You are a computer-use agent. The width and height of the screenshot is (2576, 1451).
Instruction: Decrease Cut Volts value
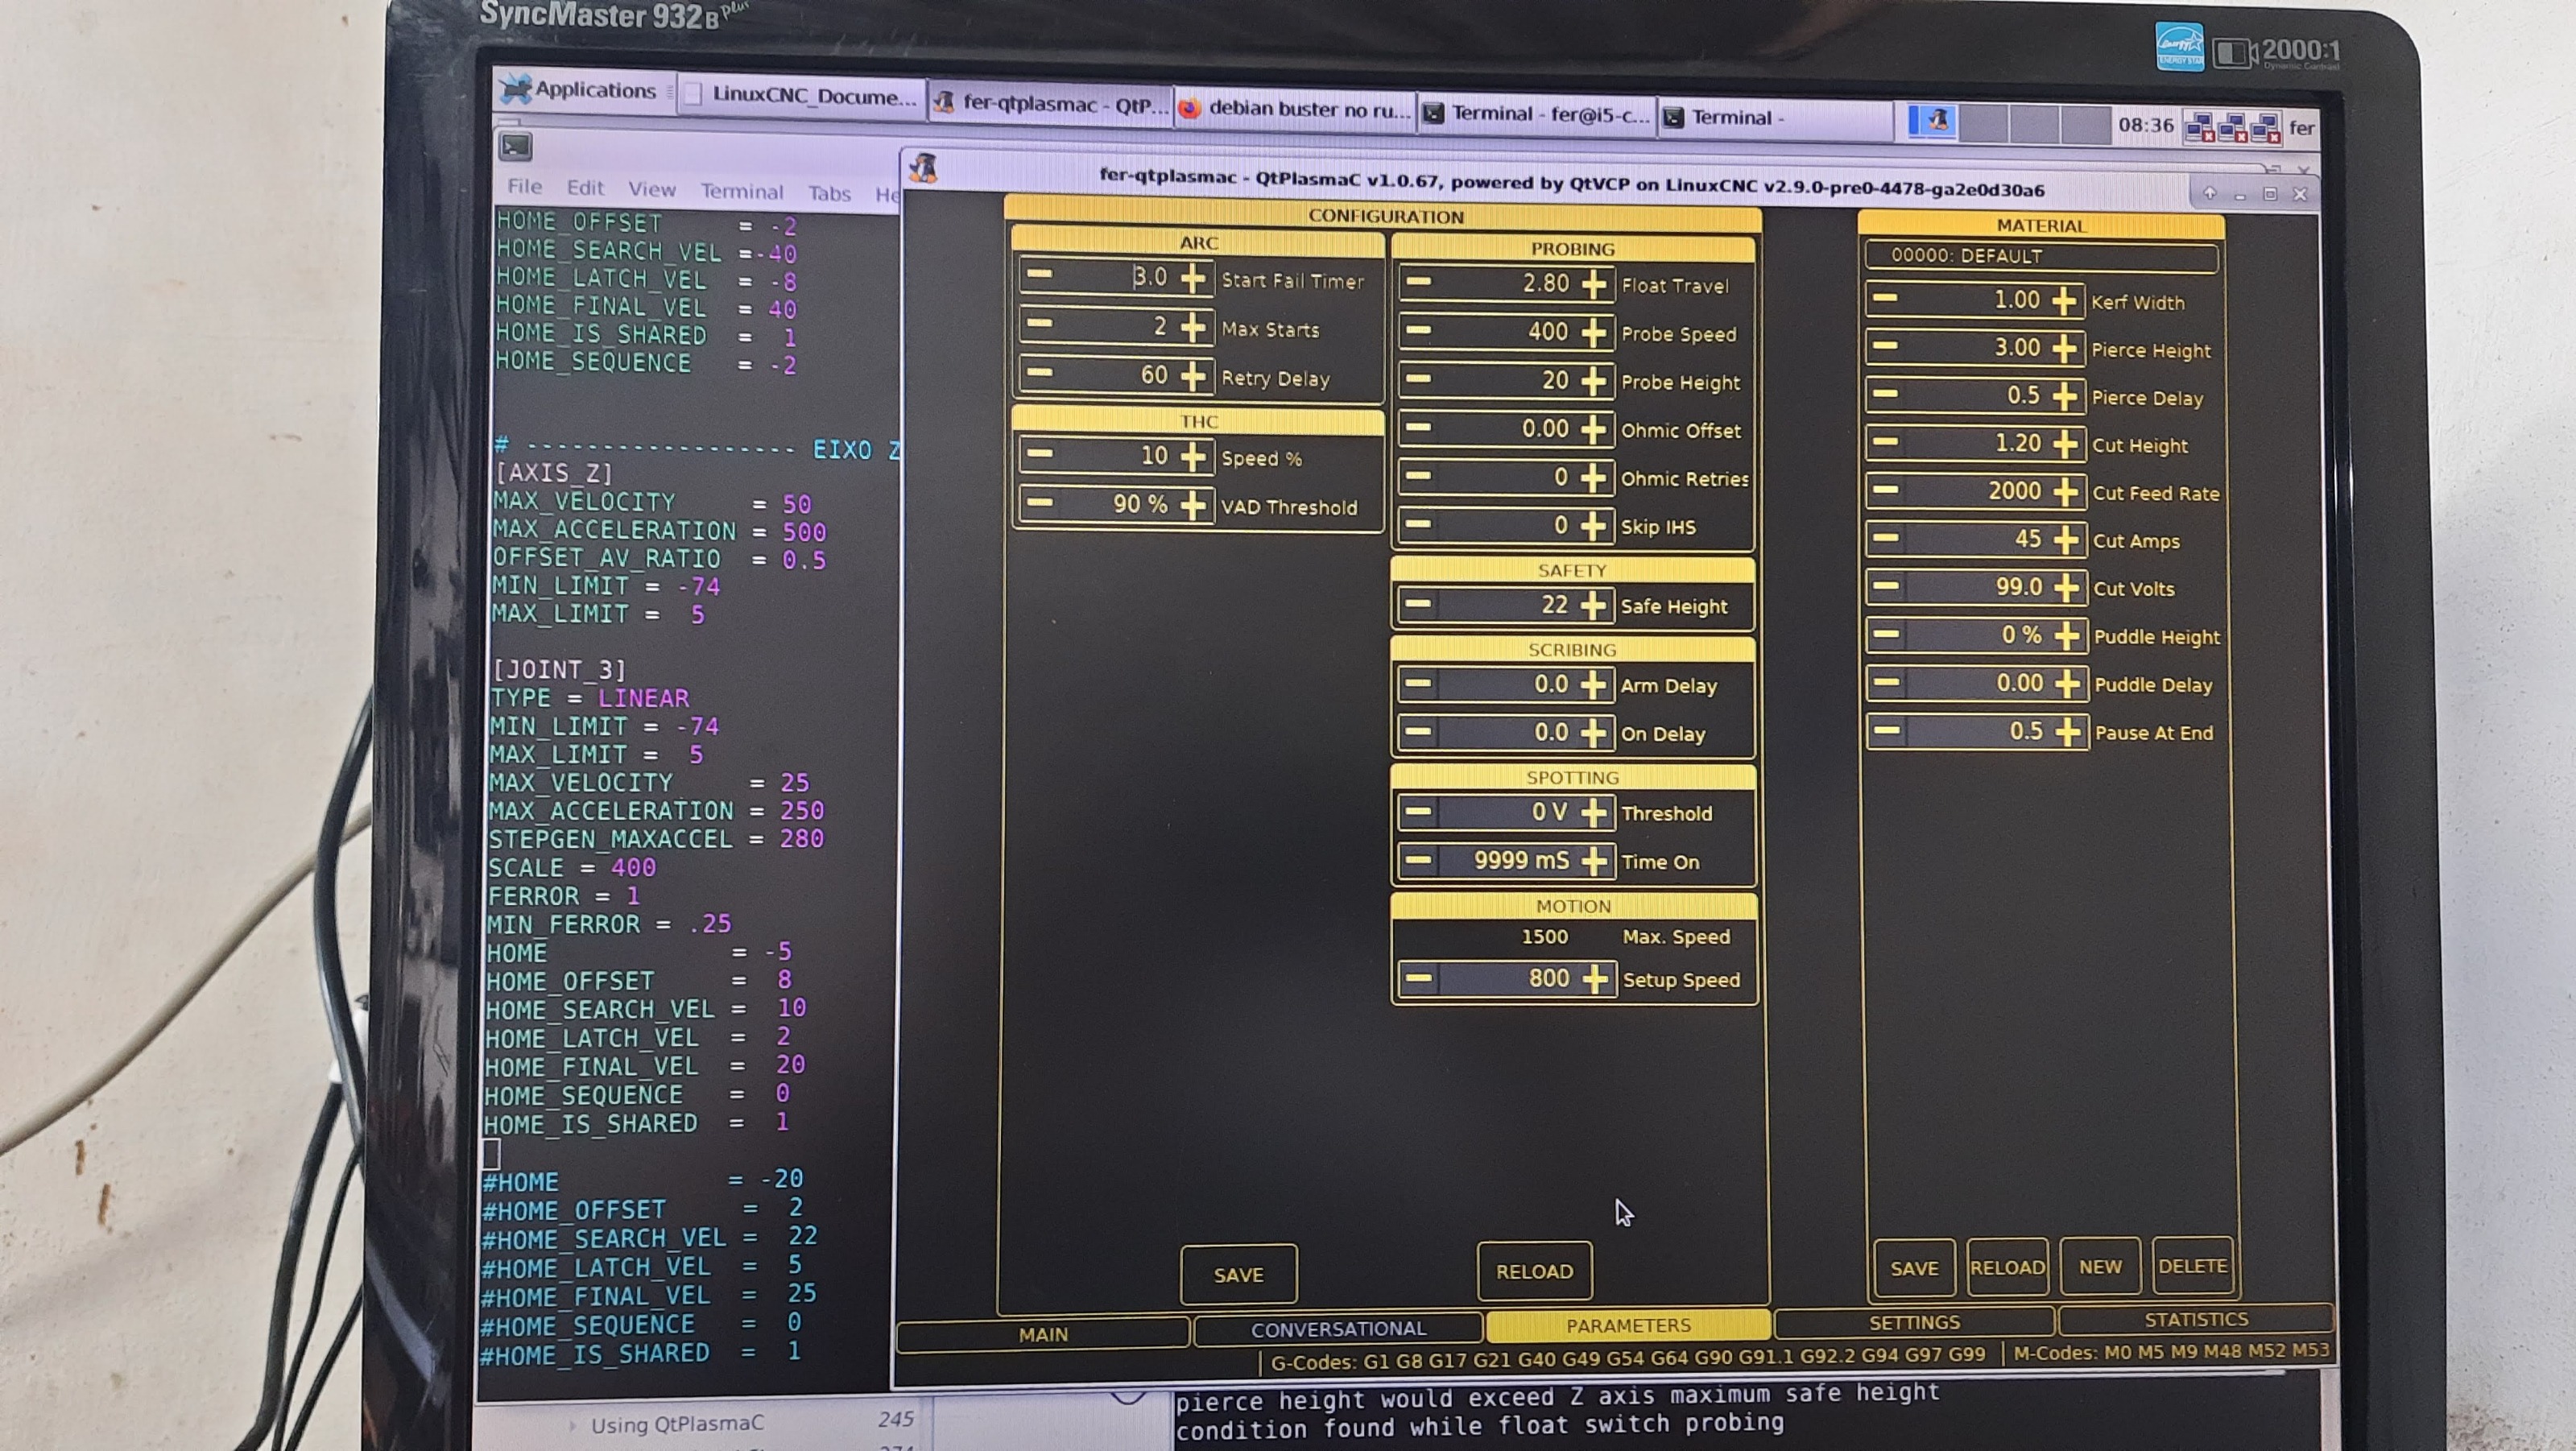(1886, 586)
